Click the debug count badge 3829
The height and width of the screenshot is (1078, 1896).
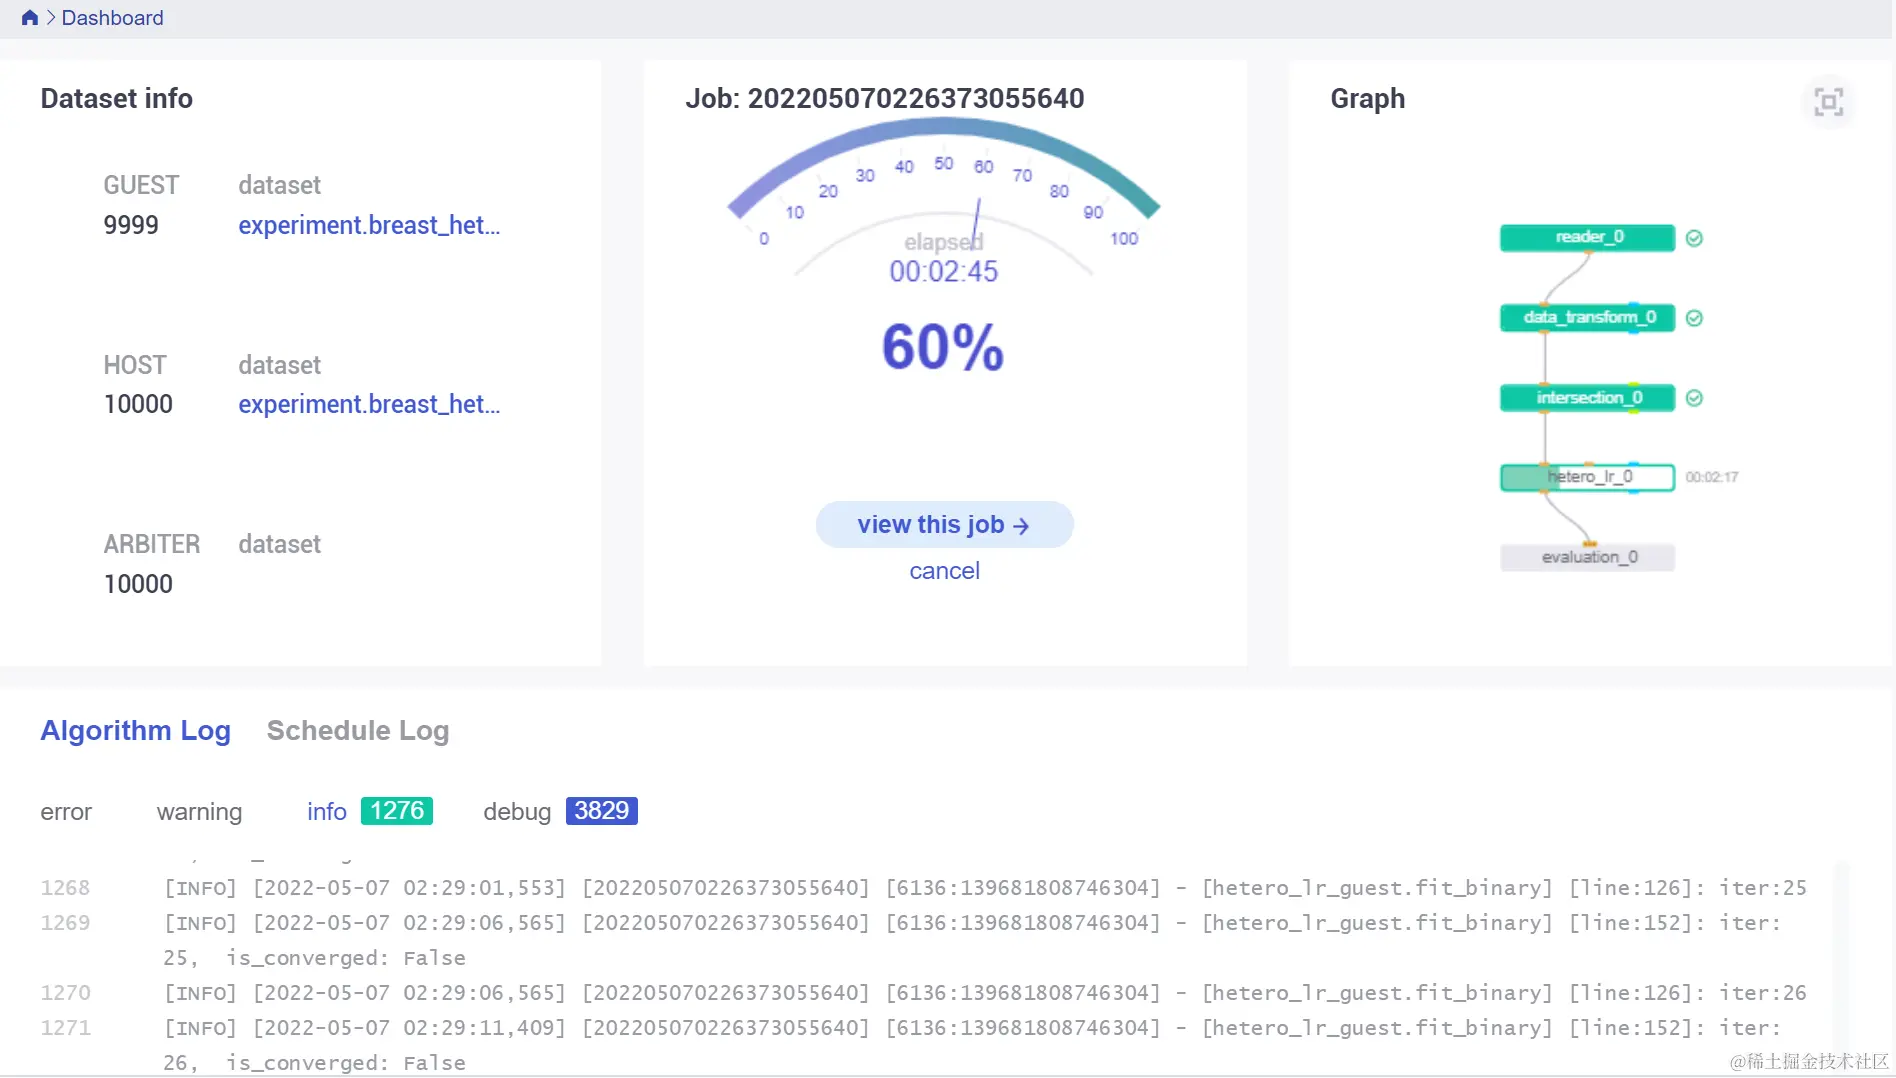tap(601, 811)
